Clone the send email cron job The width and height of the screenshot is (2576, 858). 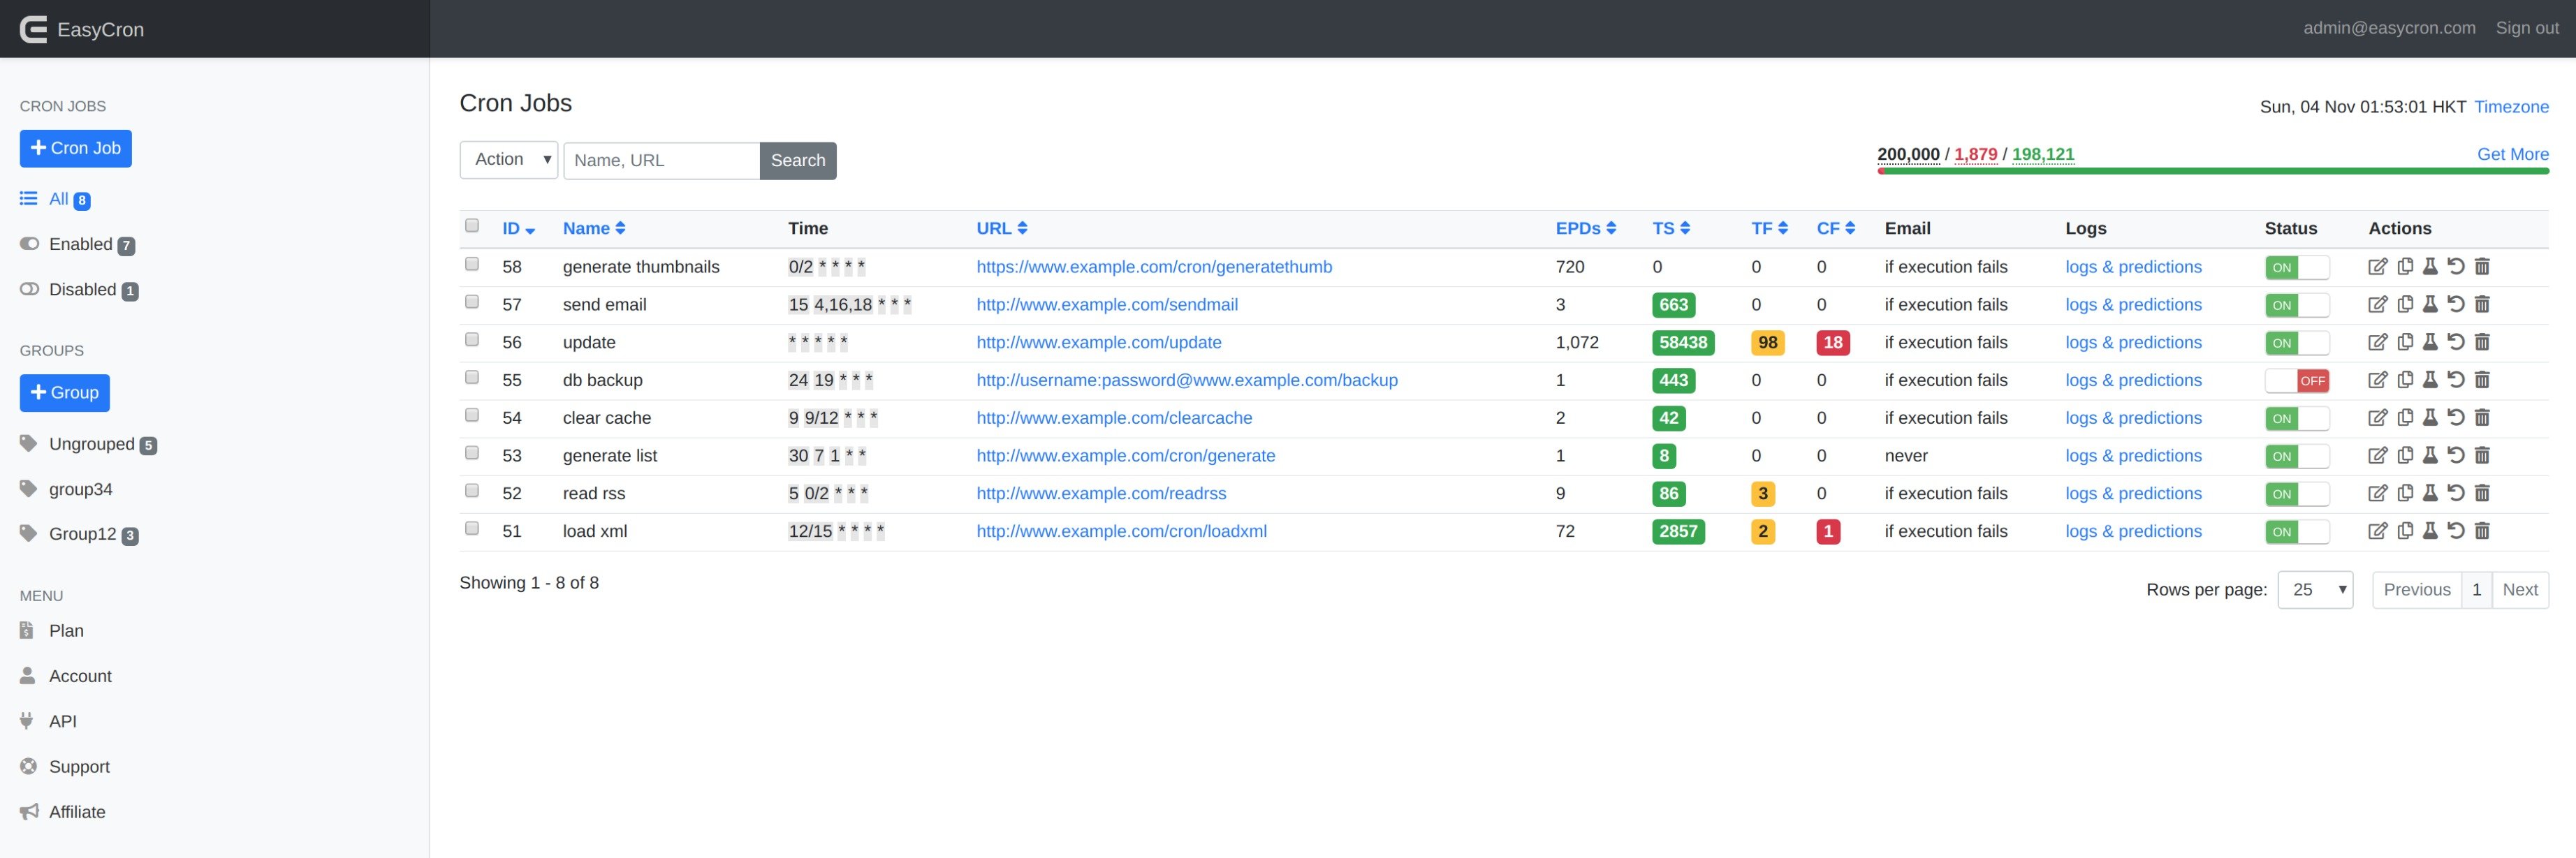click(x=2405, y=304)
